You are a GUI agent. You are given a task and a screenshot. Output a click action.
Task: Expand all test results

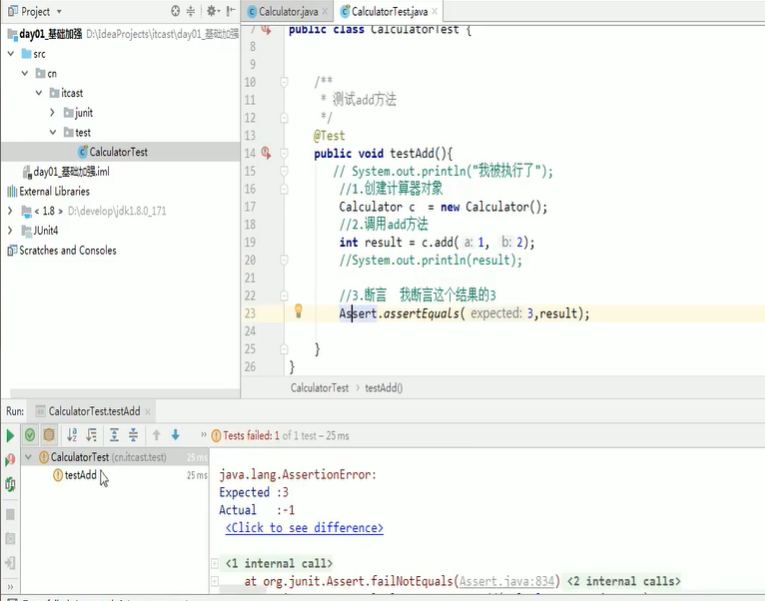pyautogui.click(x=114, y=435)
